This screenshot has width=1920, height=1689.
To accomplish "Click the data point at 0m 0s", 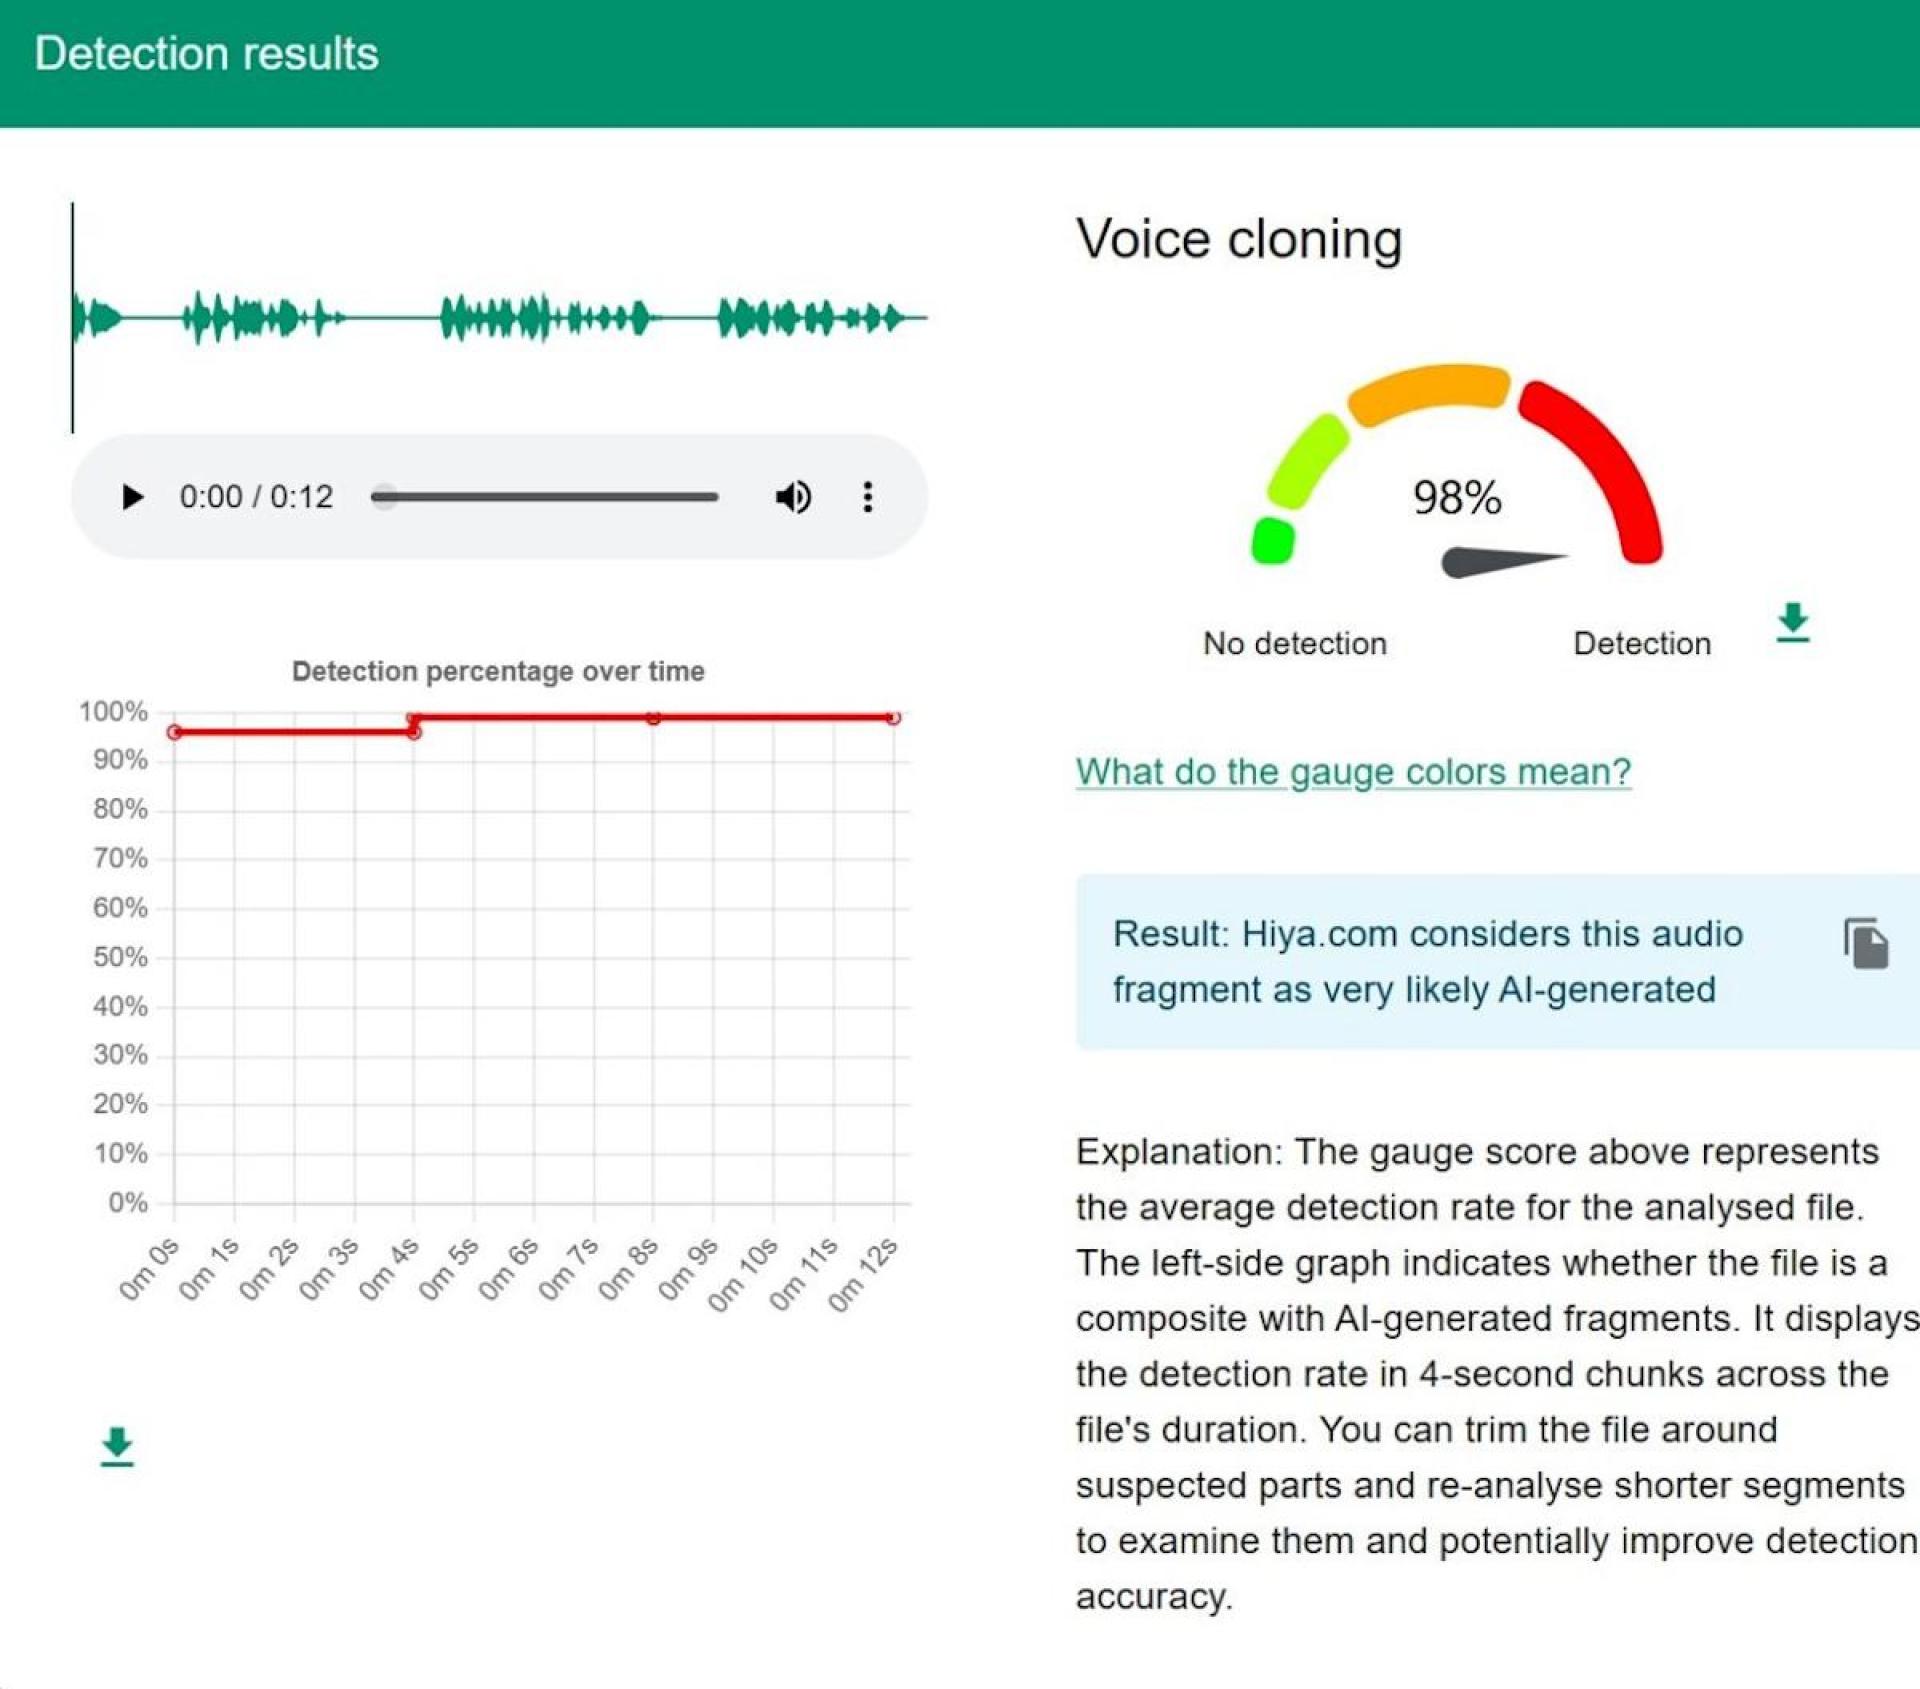I will click(175, 733).
